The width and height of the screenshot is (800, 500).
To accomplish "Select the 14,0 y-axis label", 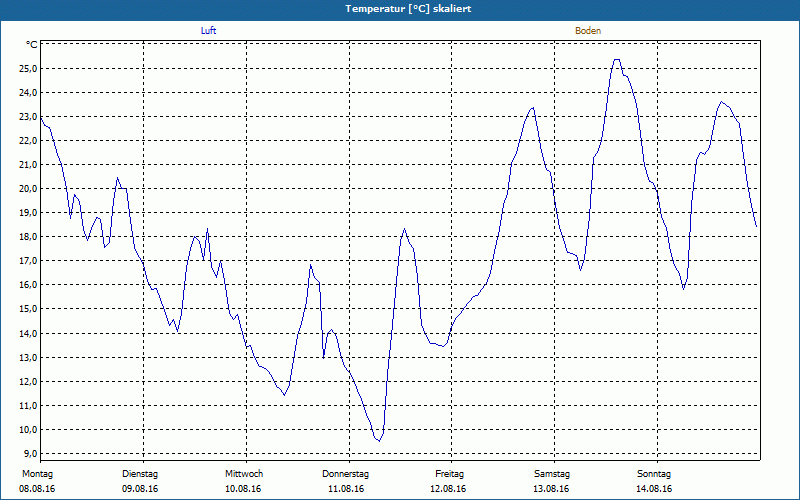I will pyautogui.click(x=29, y=333).
